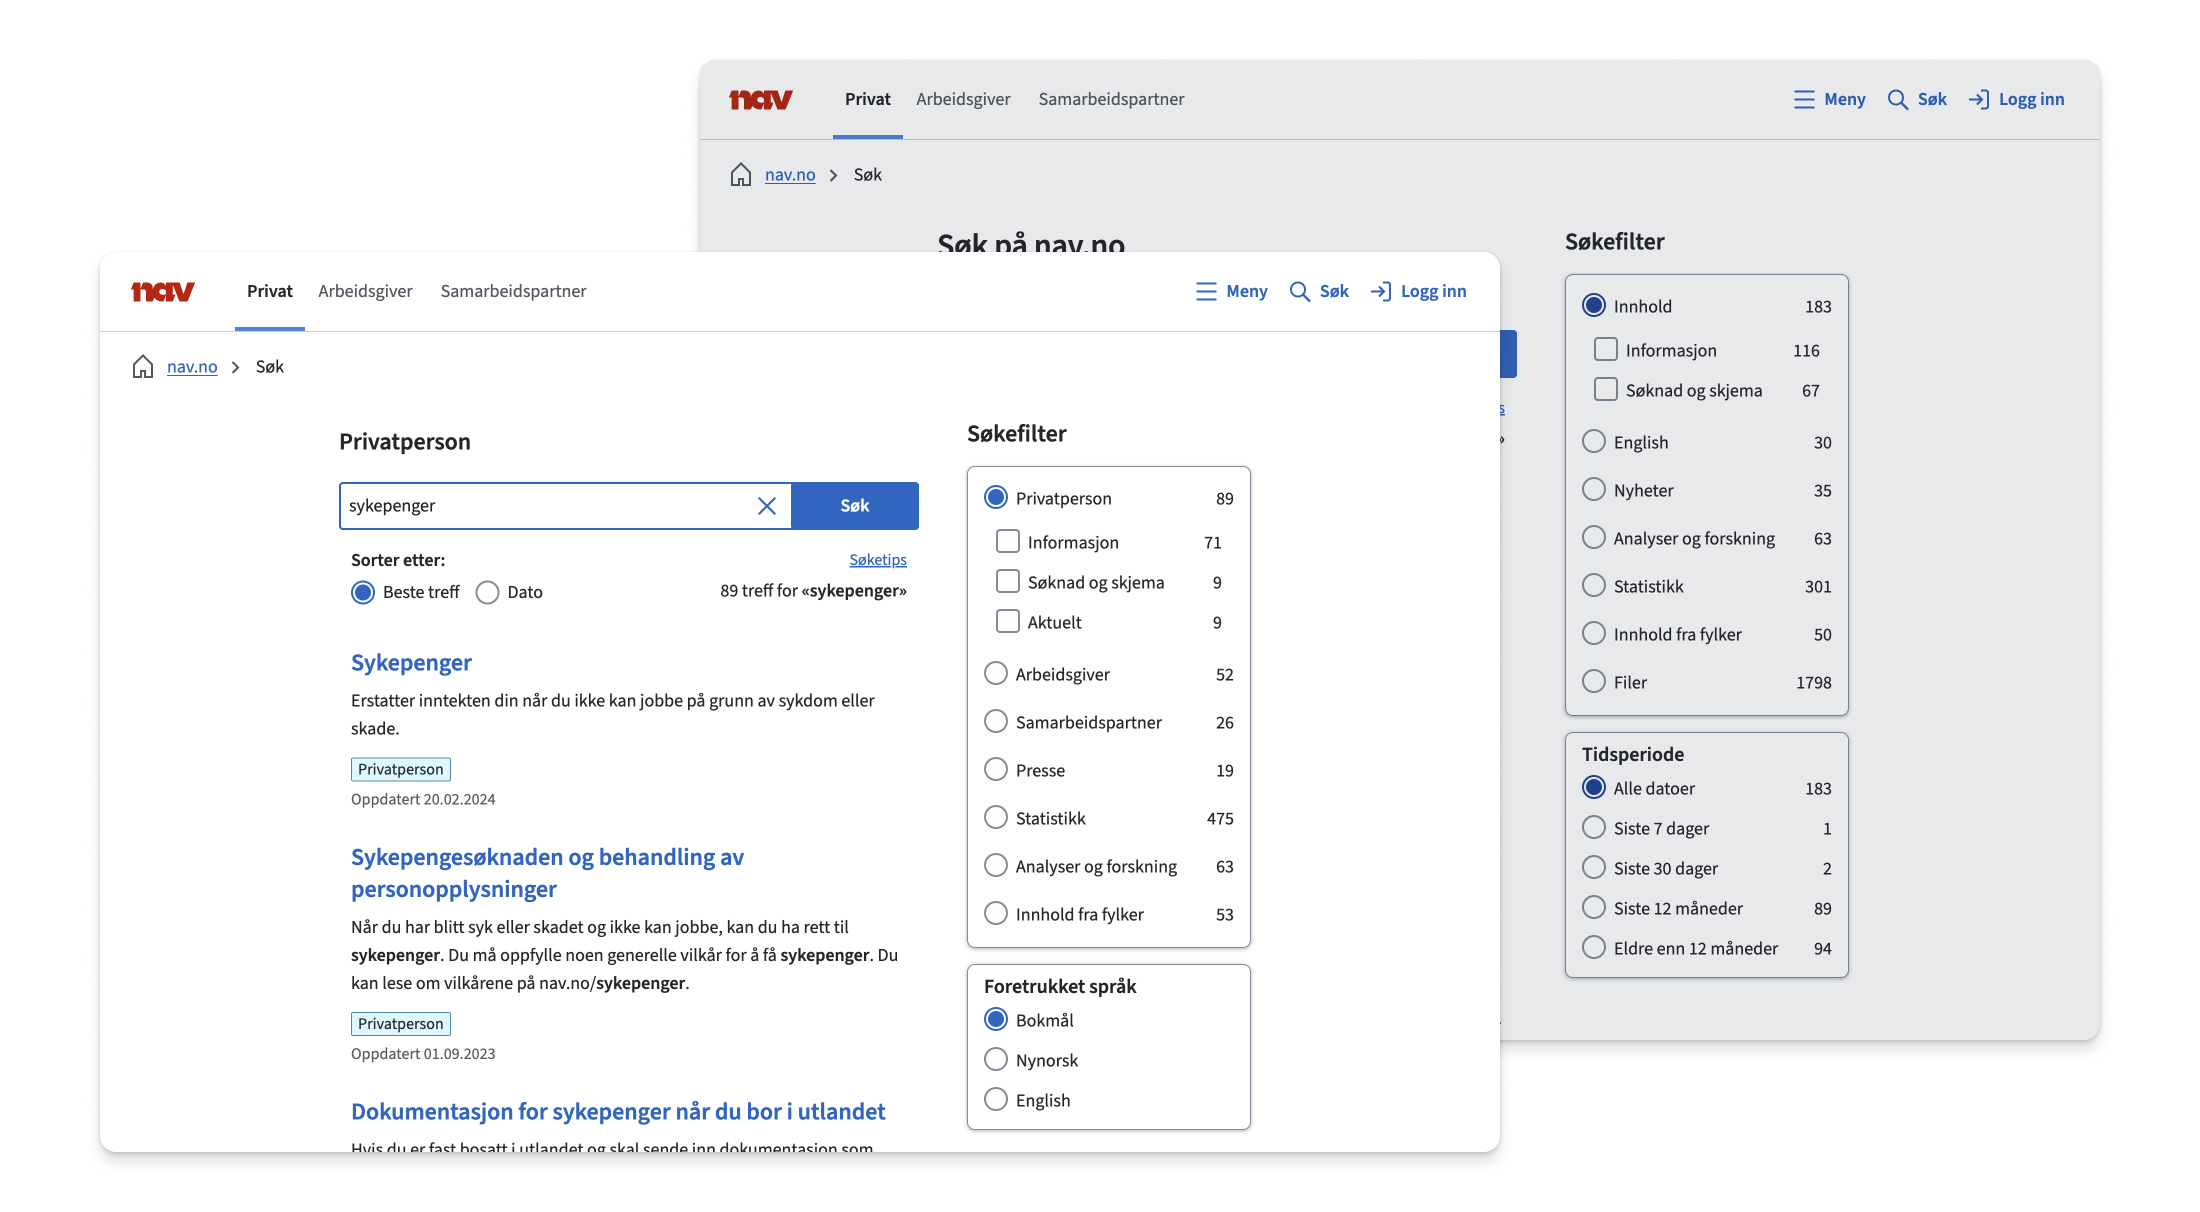The height and width of the screenshot is (1212, 2200).
Task: Open the Søketips link
Action: point(877,560)
